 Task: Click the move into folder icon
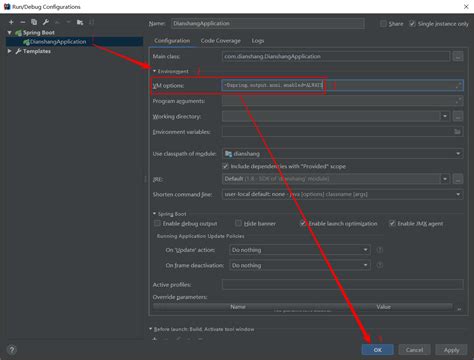click(x=80, y=22)
